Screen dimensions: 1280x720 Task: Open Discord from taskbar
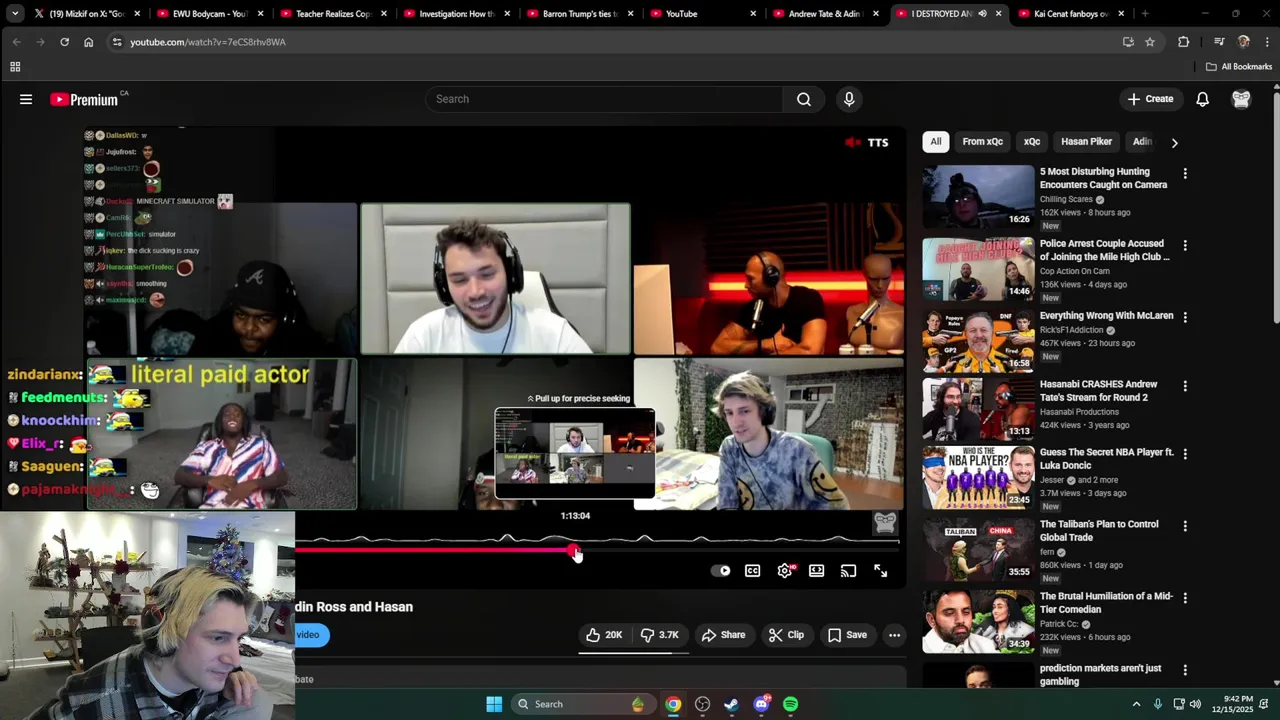point(762,704)
